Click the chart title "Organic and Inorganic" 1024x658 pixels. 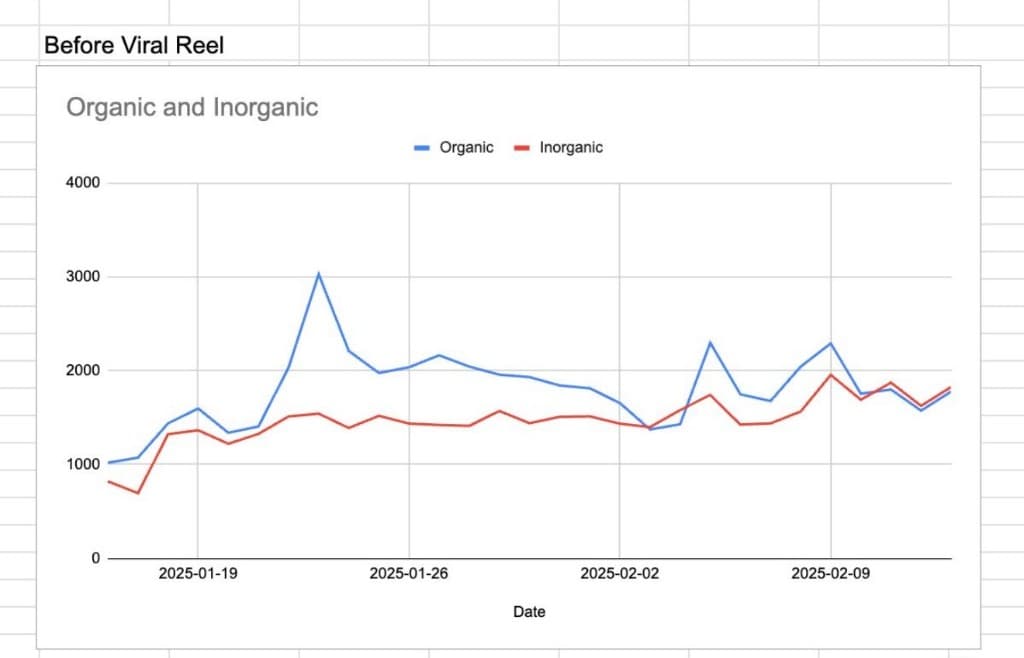click(x=192, y=107)
